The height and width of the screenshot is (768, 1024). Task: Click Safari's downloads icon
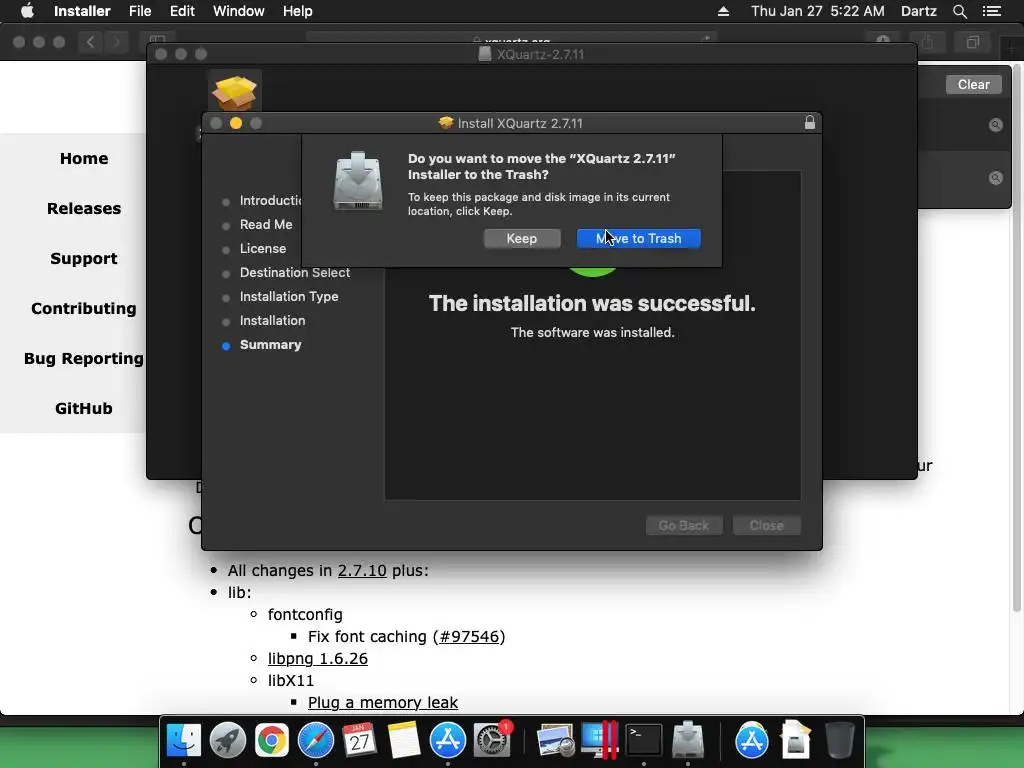883,40
